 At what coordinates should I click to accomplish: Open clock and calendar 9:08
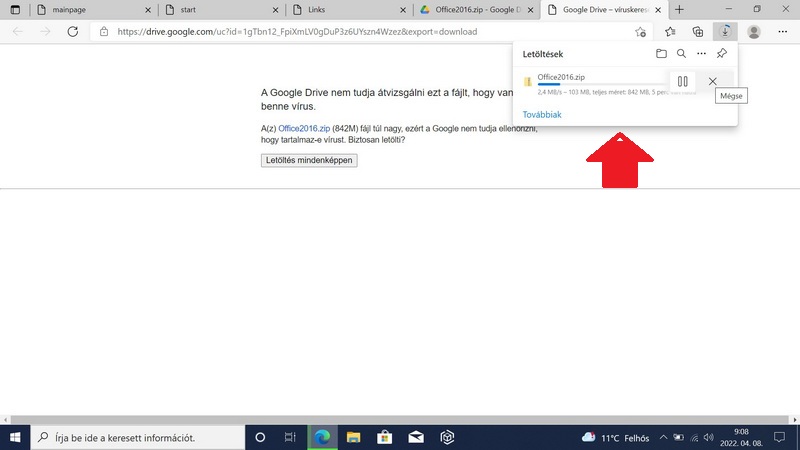pyautogui.click(x=741, y=438)
